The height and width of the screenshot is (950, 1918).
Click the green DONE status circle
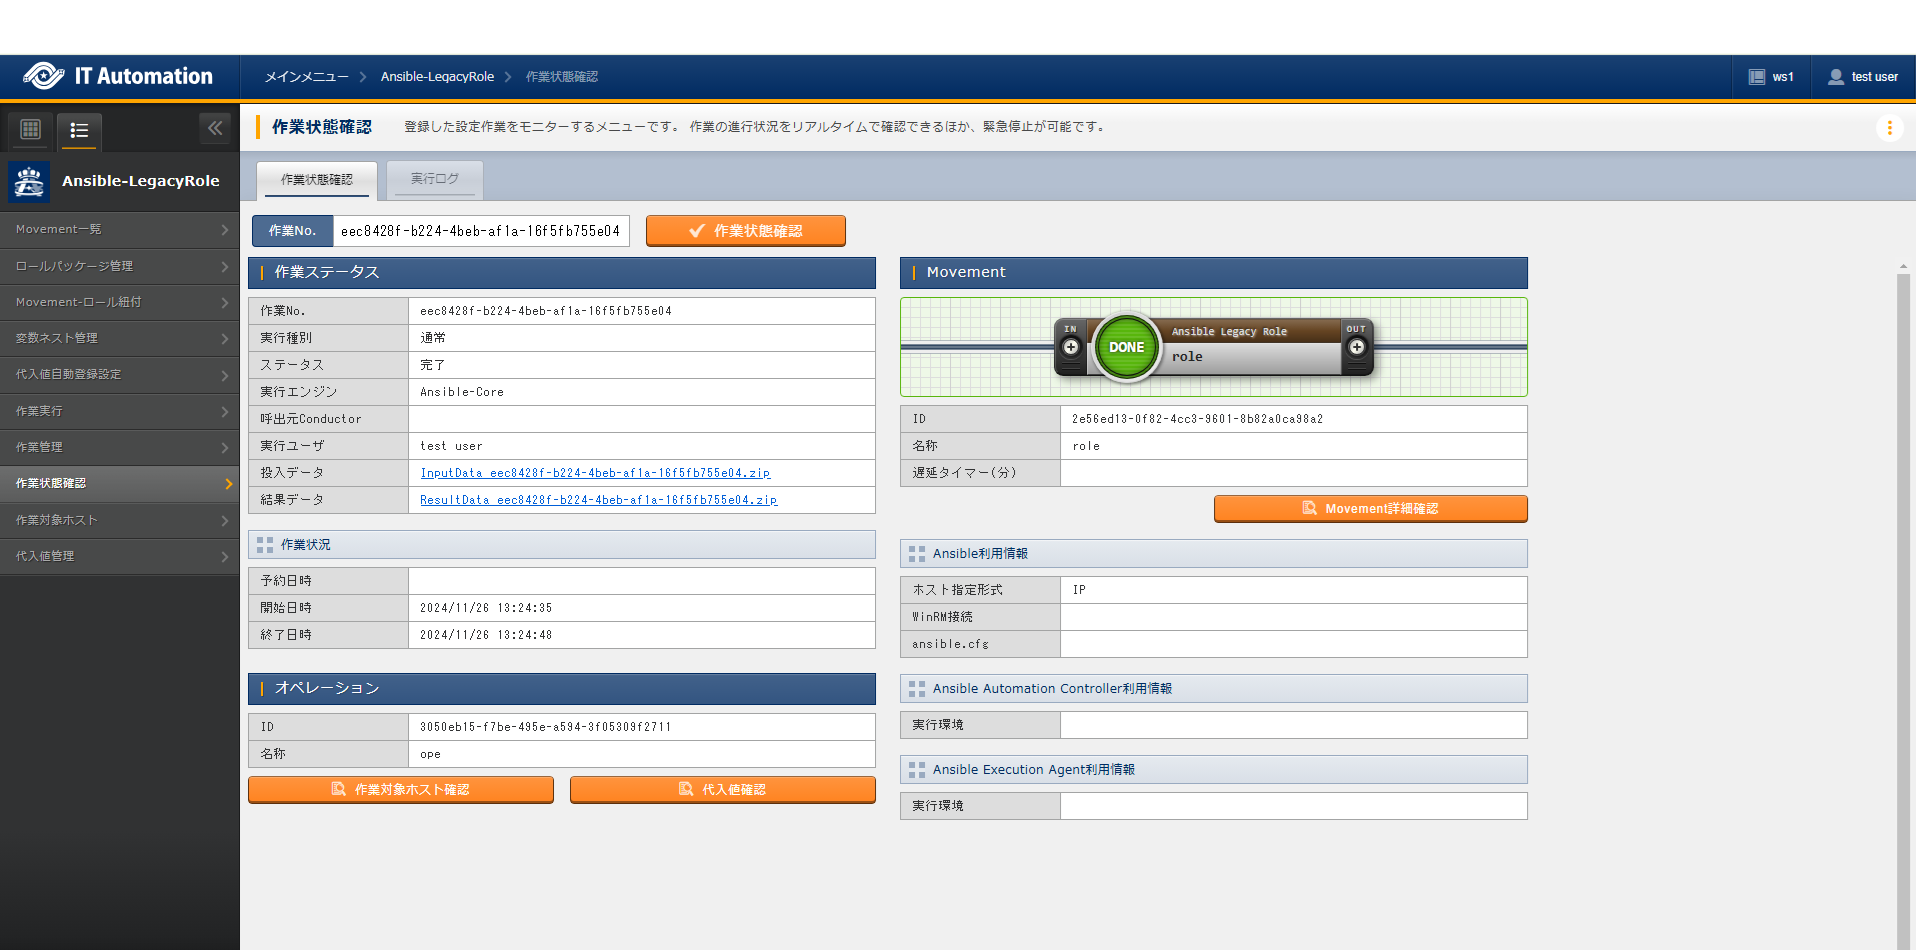[1126, 347]
